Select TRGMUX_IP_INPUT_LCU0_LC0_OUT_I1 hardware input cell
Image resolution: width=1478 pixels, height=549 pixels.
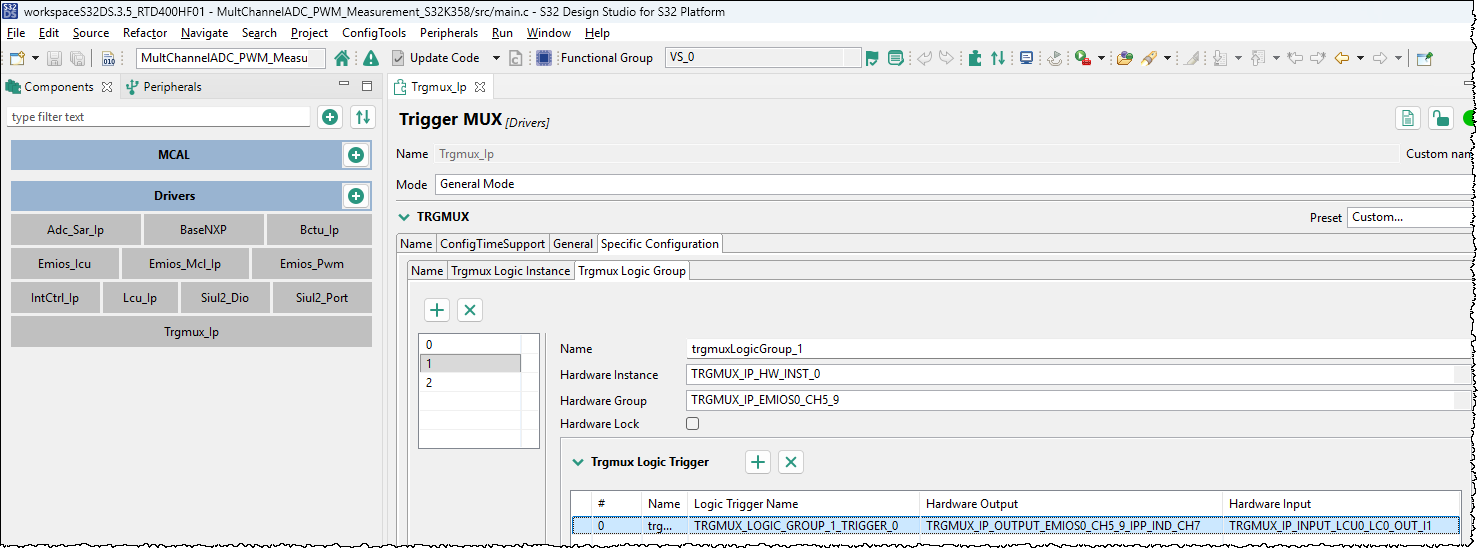(1341, 526)
